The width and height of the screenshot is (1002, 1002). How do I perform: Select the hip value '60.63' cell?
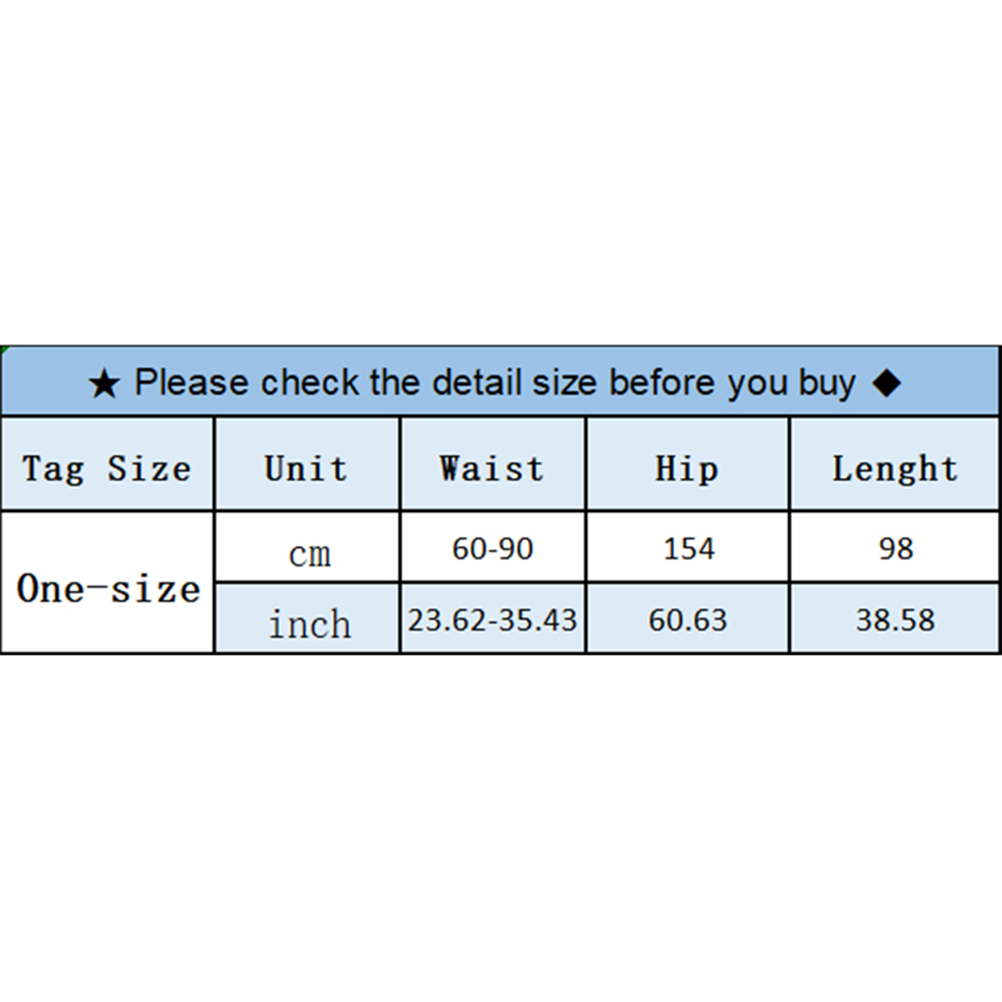(688, 620)
